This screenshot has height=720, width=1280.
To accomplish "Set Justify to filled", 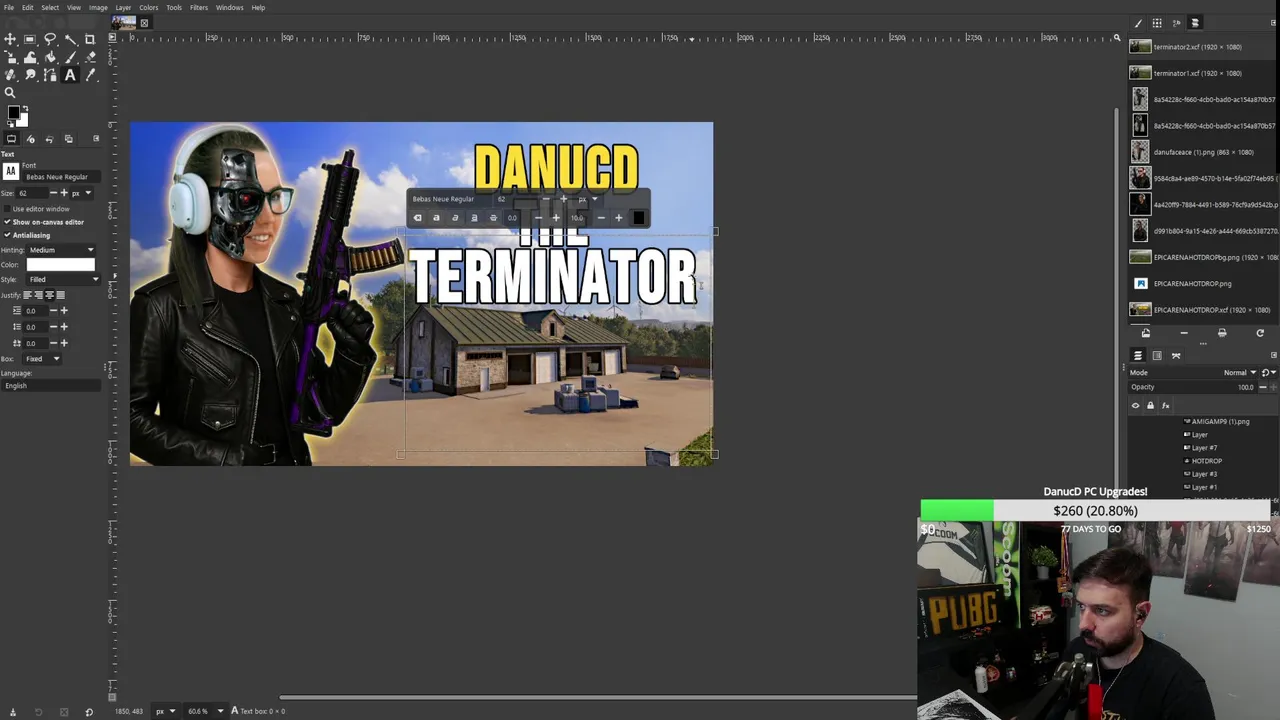I will point(60,295).
